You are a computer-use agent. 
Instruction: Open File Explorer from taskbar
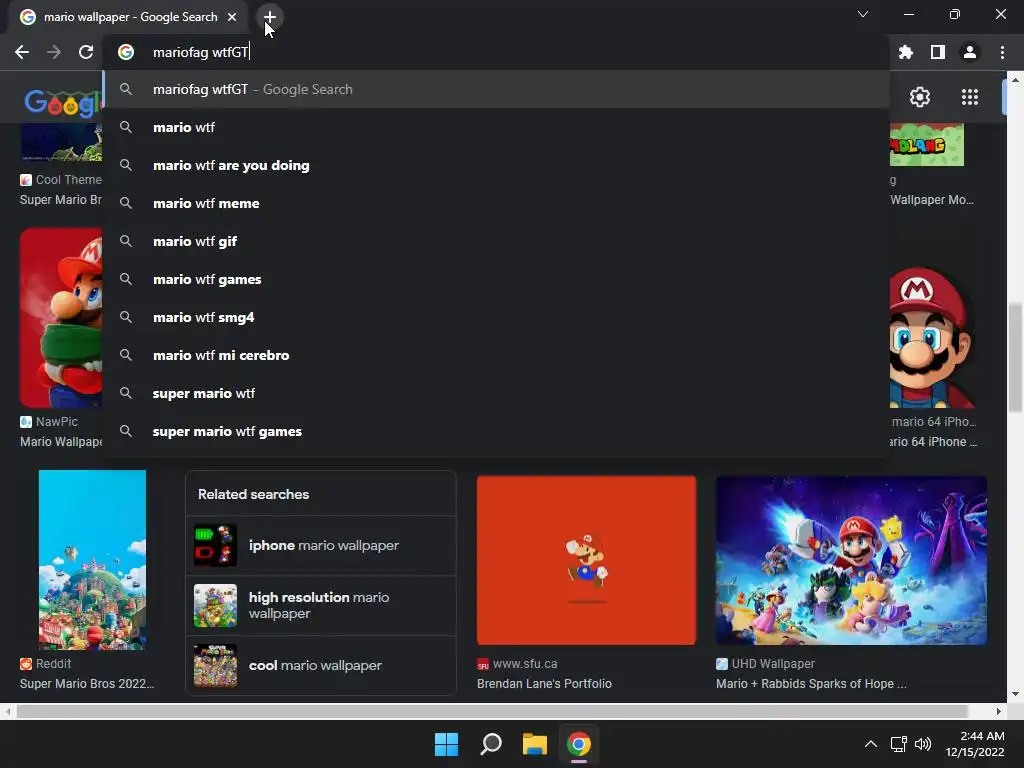(x=534, y=744)
